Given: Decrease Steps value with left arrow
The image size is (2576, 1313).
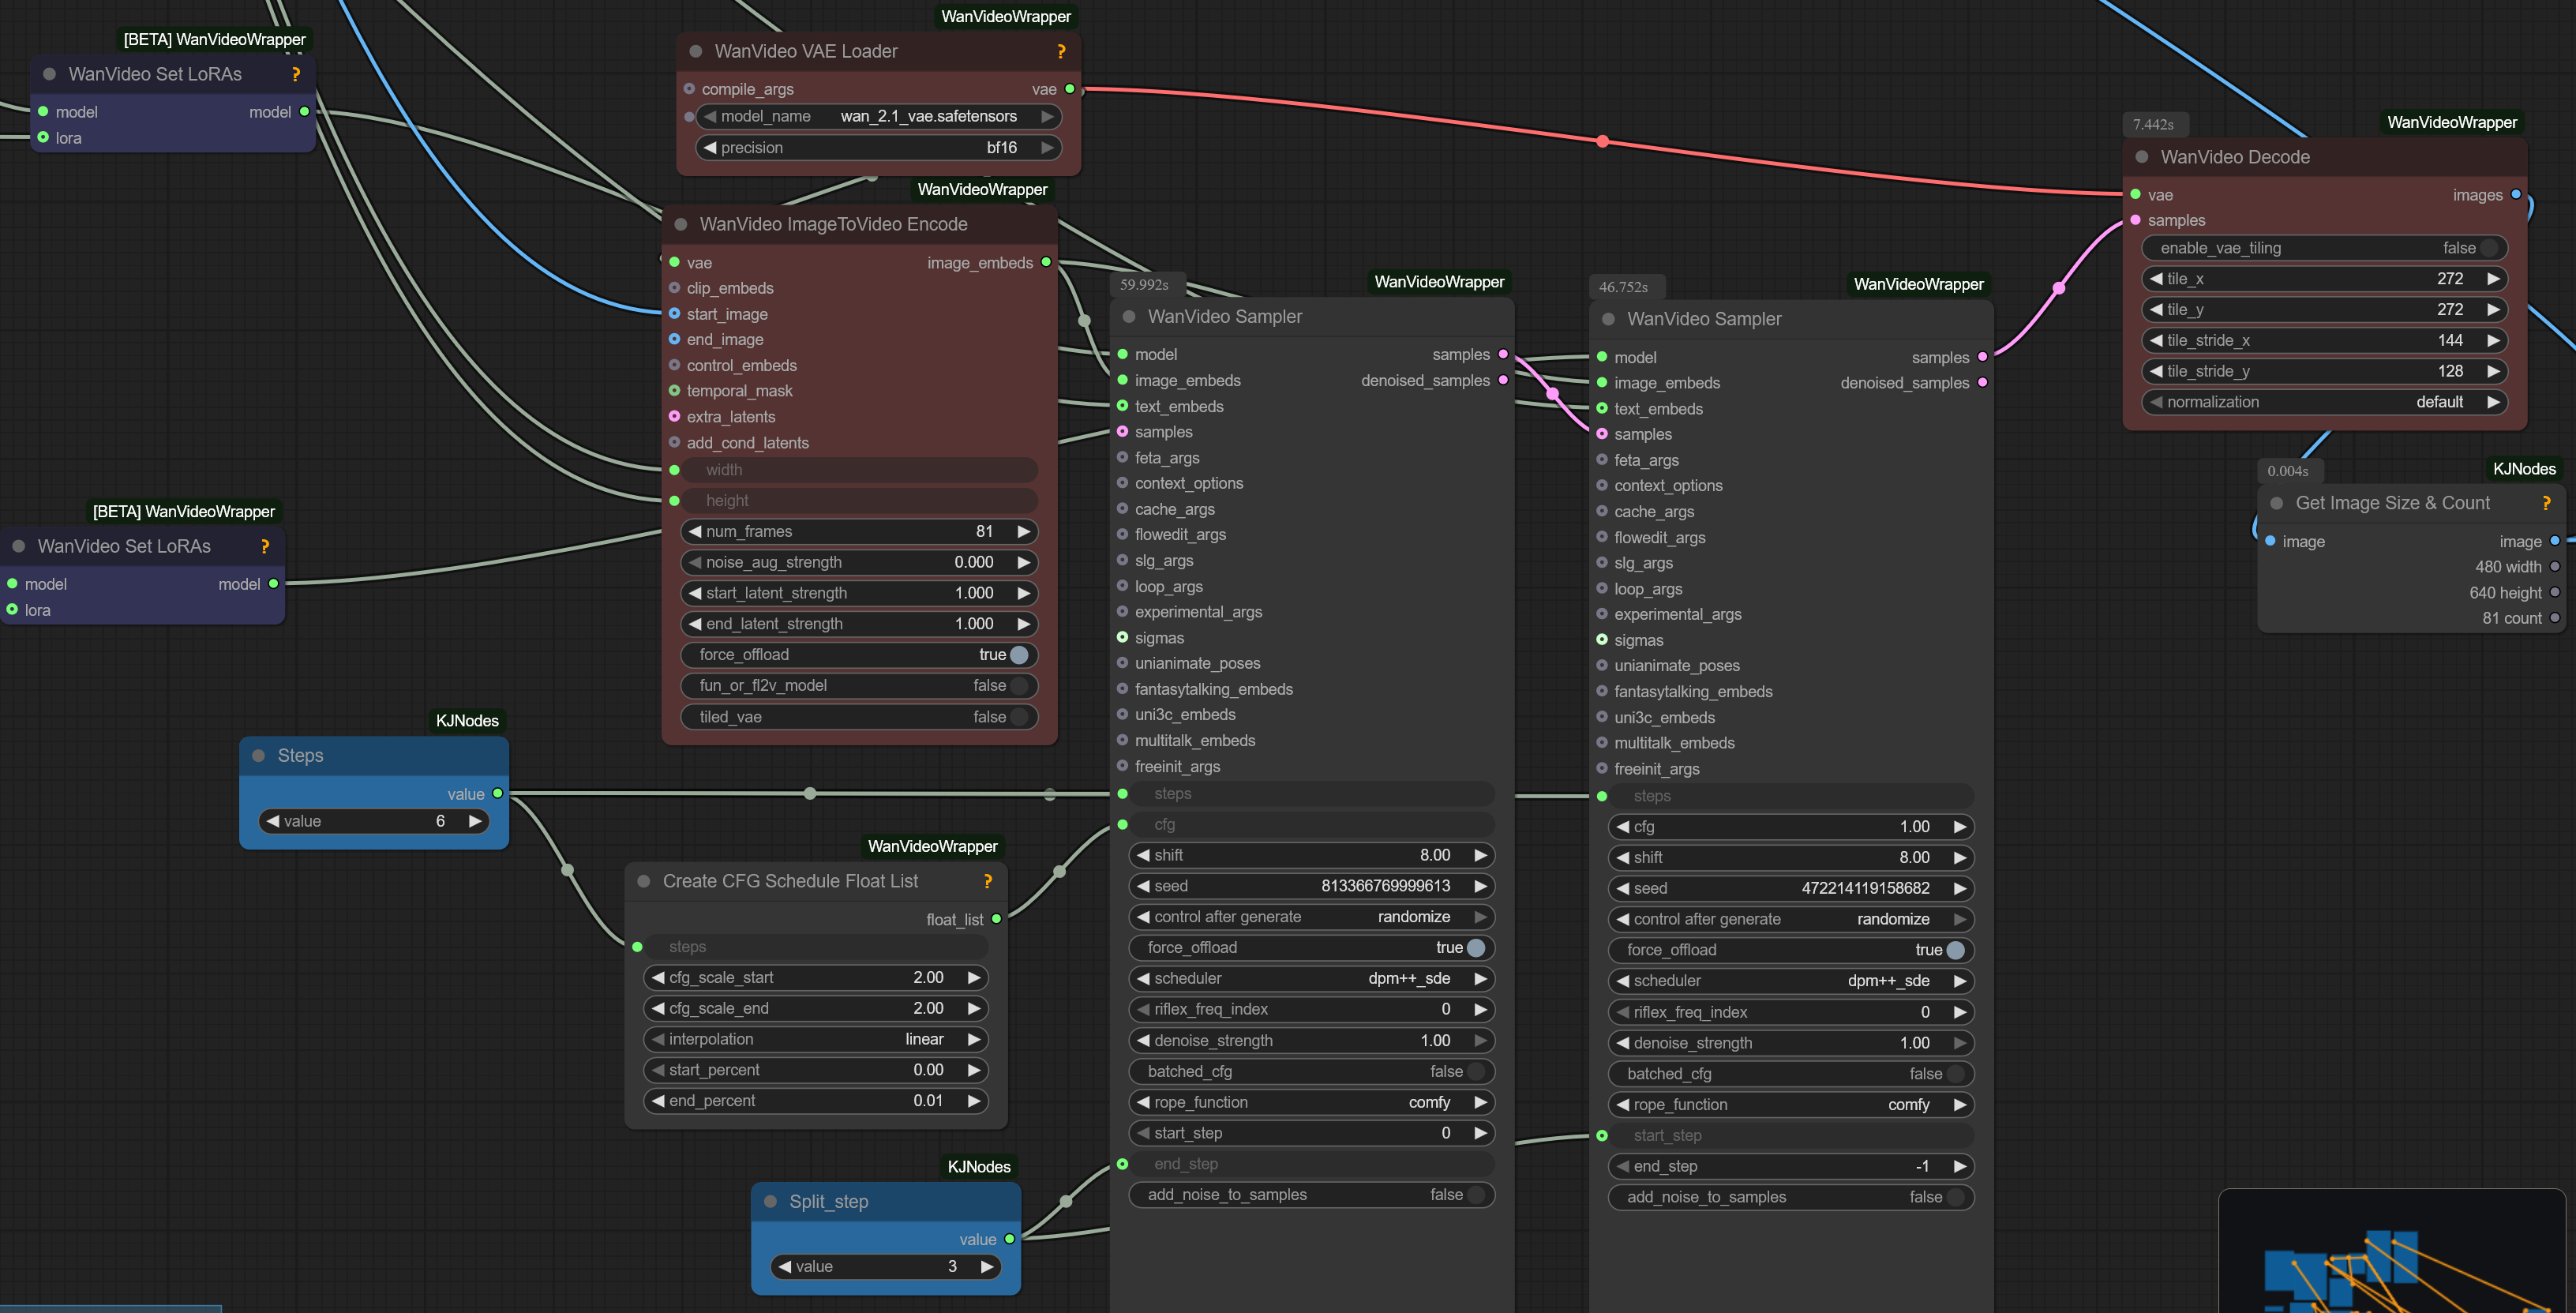Looking at the screenshot, I should (x=272, y=821).
